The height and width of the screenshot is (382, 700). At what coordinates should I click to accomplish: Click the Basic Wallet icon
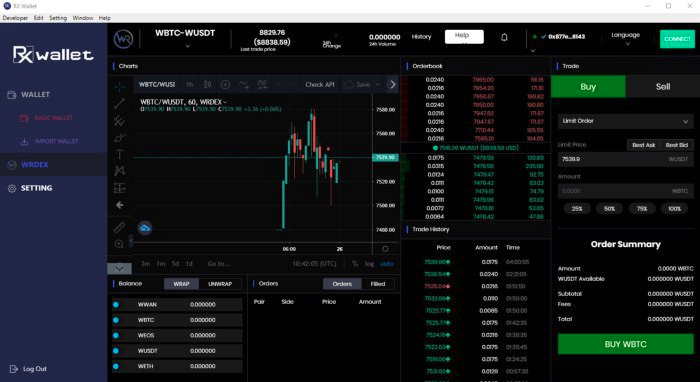[x=25, y=118]
